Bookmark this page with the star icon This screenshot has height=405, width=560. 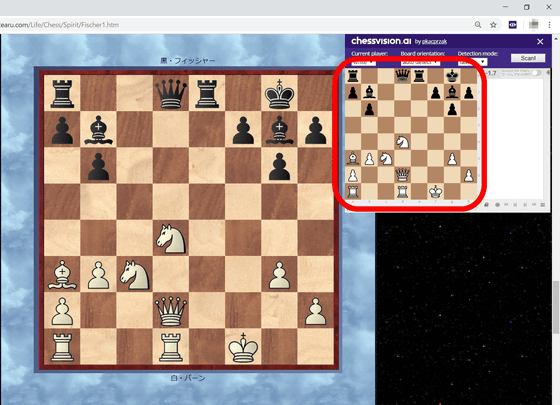click(x=493, y=25)
